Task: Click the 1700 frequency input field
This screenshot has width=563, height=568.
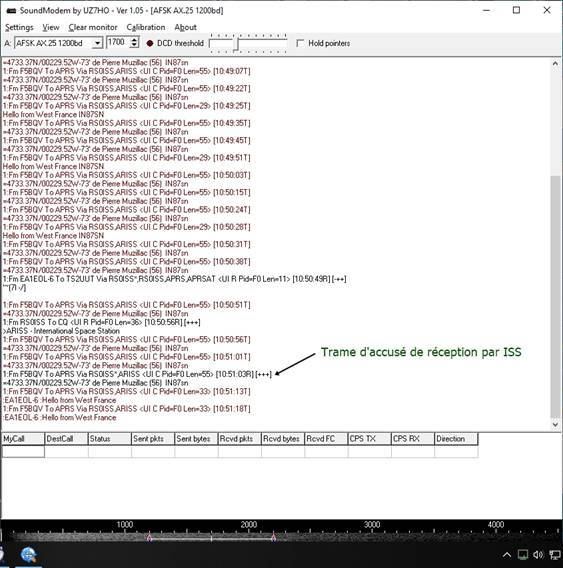Action: tap(118, 42)
